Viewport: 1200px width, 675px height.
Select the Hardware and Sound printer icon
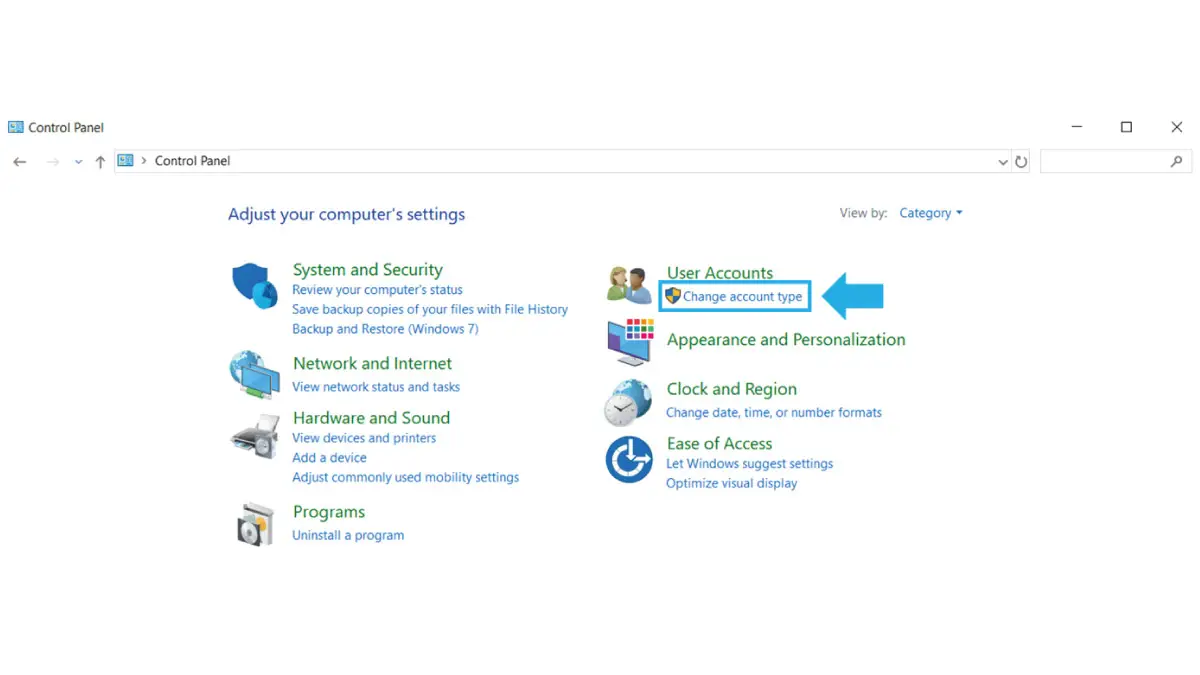(255, 434)
